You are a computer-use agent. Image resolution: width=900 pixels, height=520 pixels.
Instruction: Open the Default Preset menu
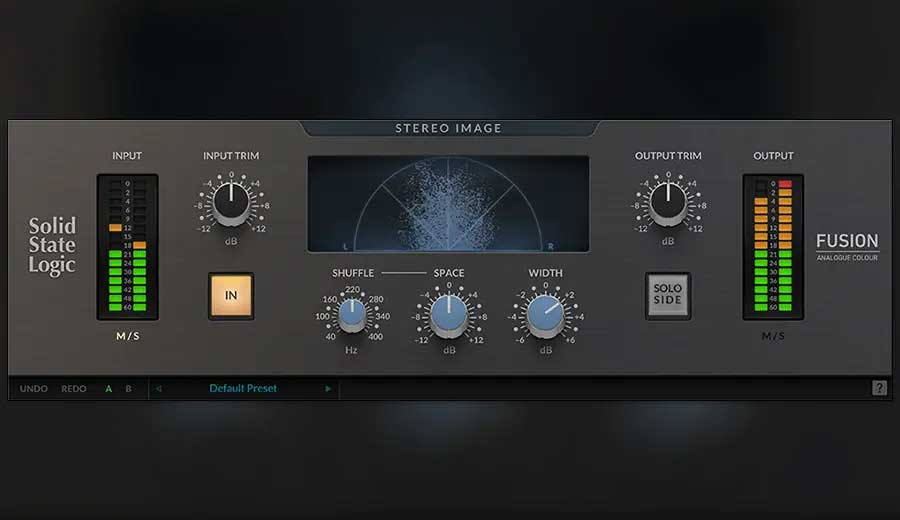click(x=243, y=389)
